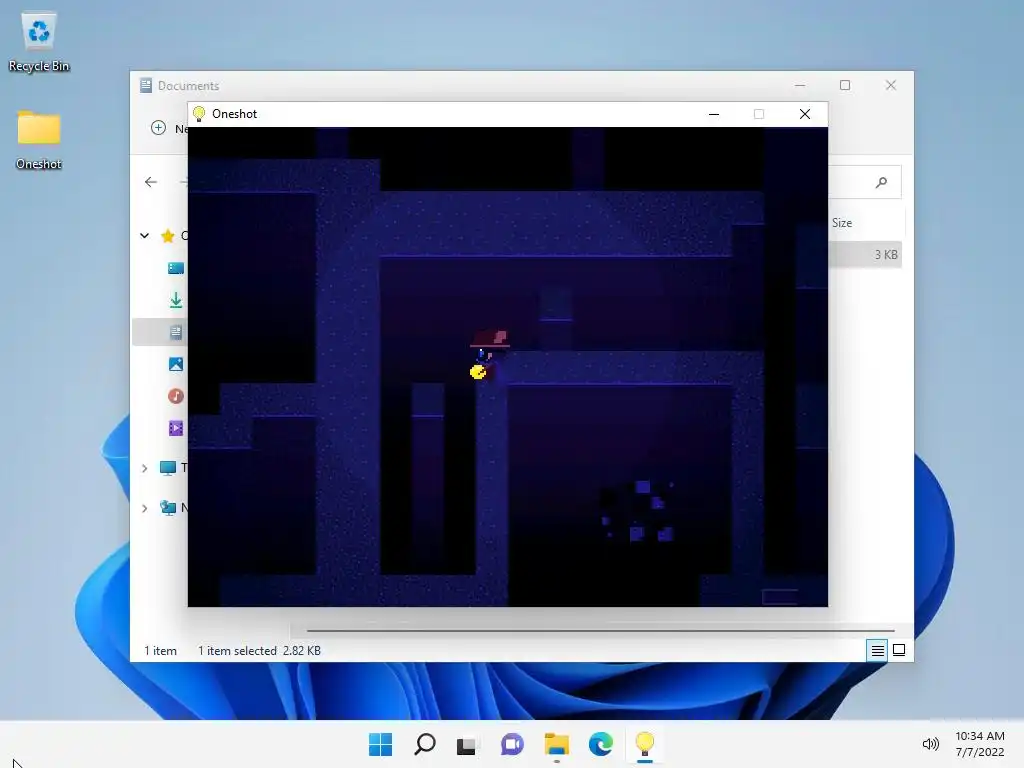Maximize the Documents window
Image resolution: width=1024 pixels, height=768 pixels.
click(845, 86)
